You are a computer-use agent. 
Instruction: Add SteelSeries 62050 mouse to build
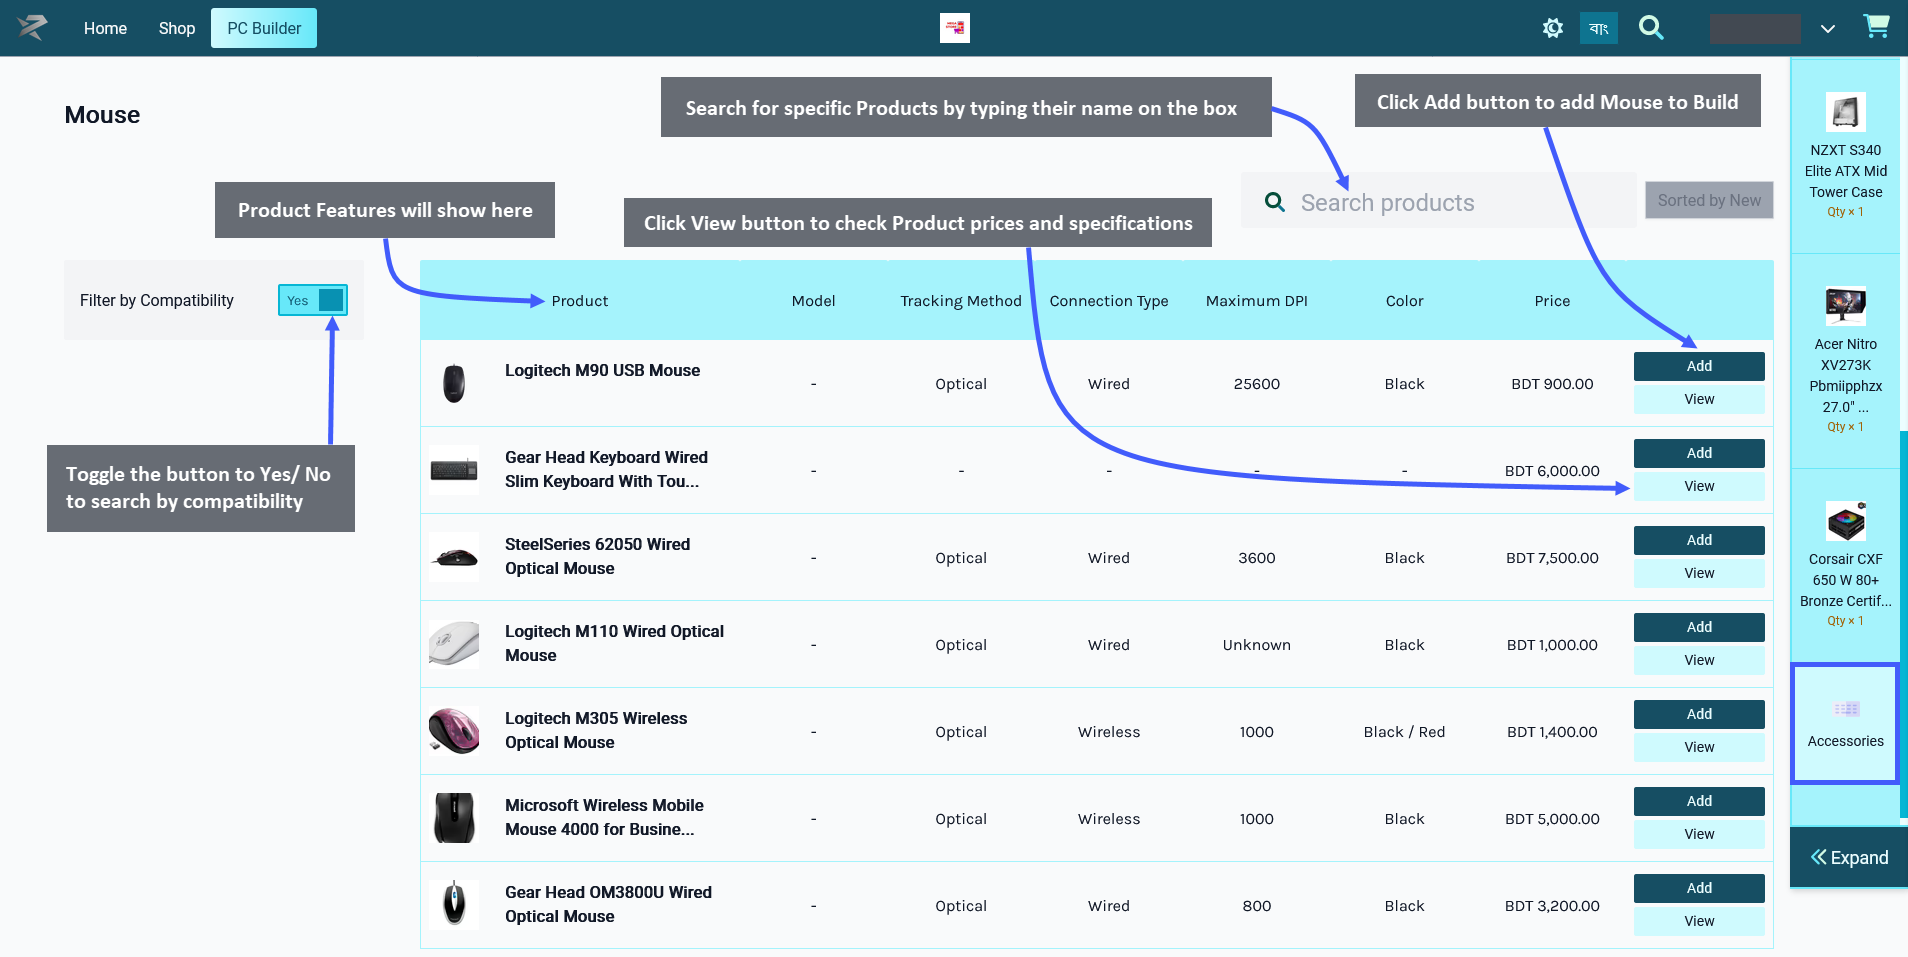point(1699,540)
